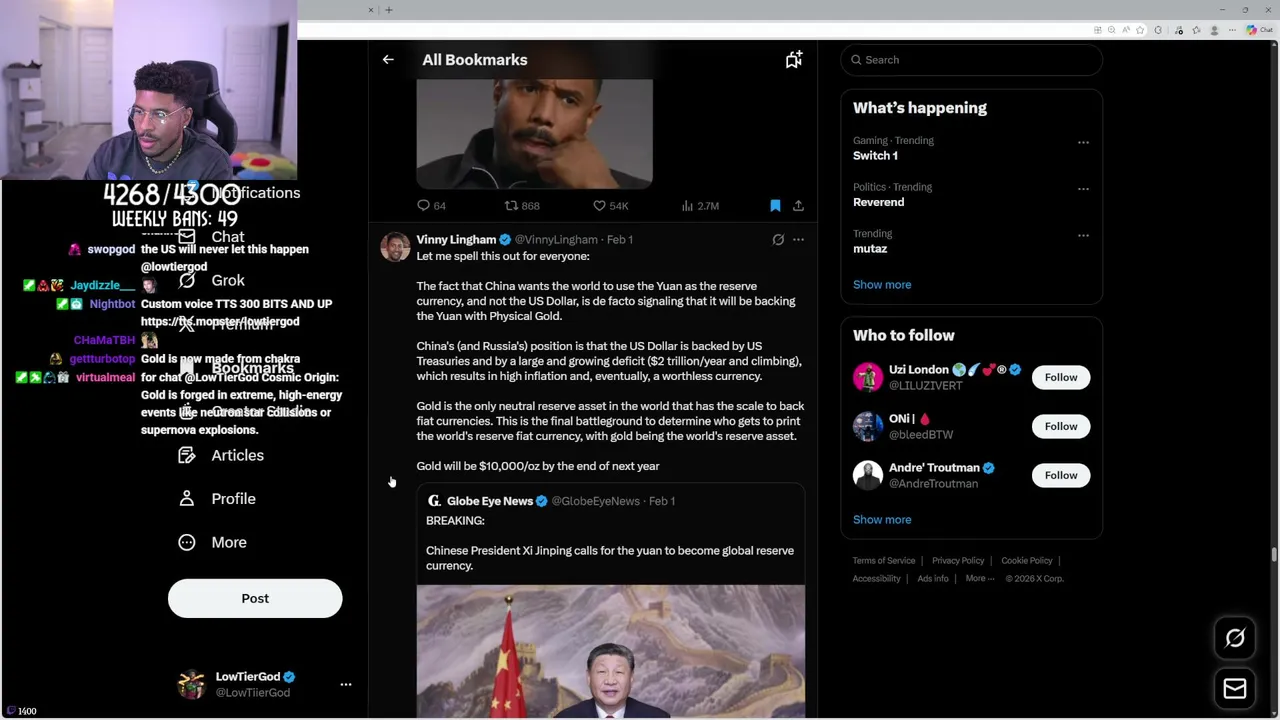Image resolution: width=1280 pixels, height=720 pixels.
Task: Share the top post via share icon
Action: point(798,206)
